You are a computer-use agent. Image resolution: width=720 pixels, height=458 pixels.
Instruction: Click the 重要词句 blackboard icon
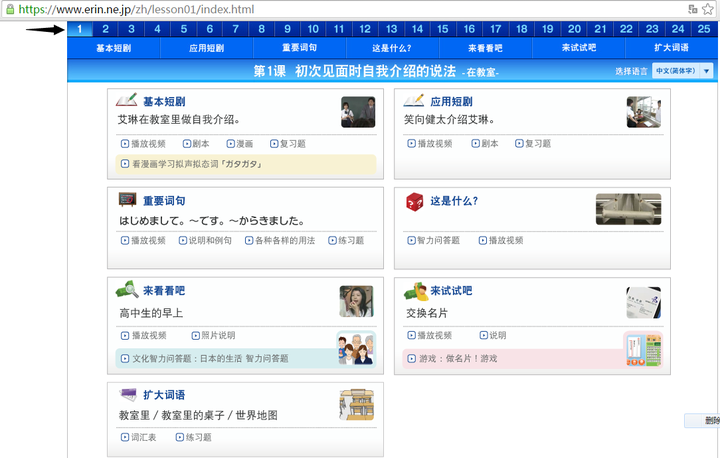click(127, 199)
